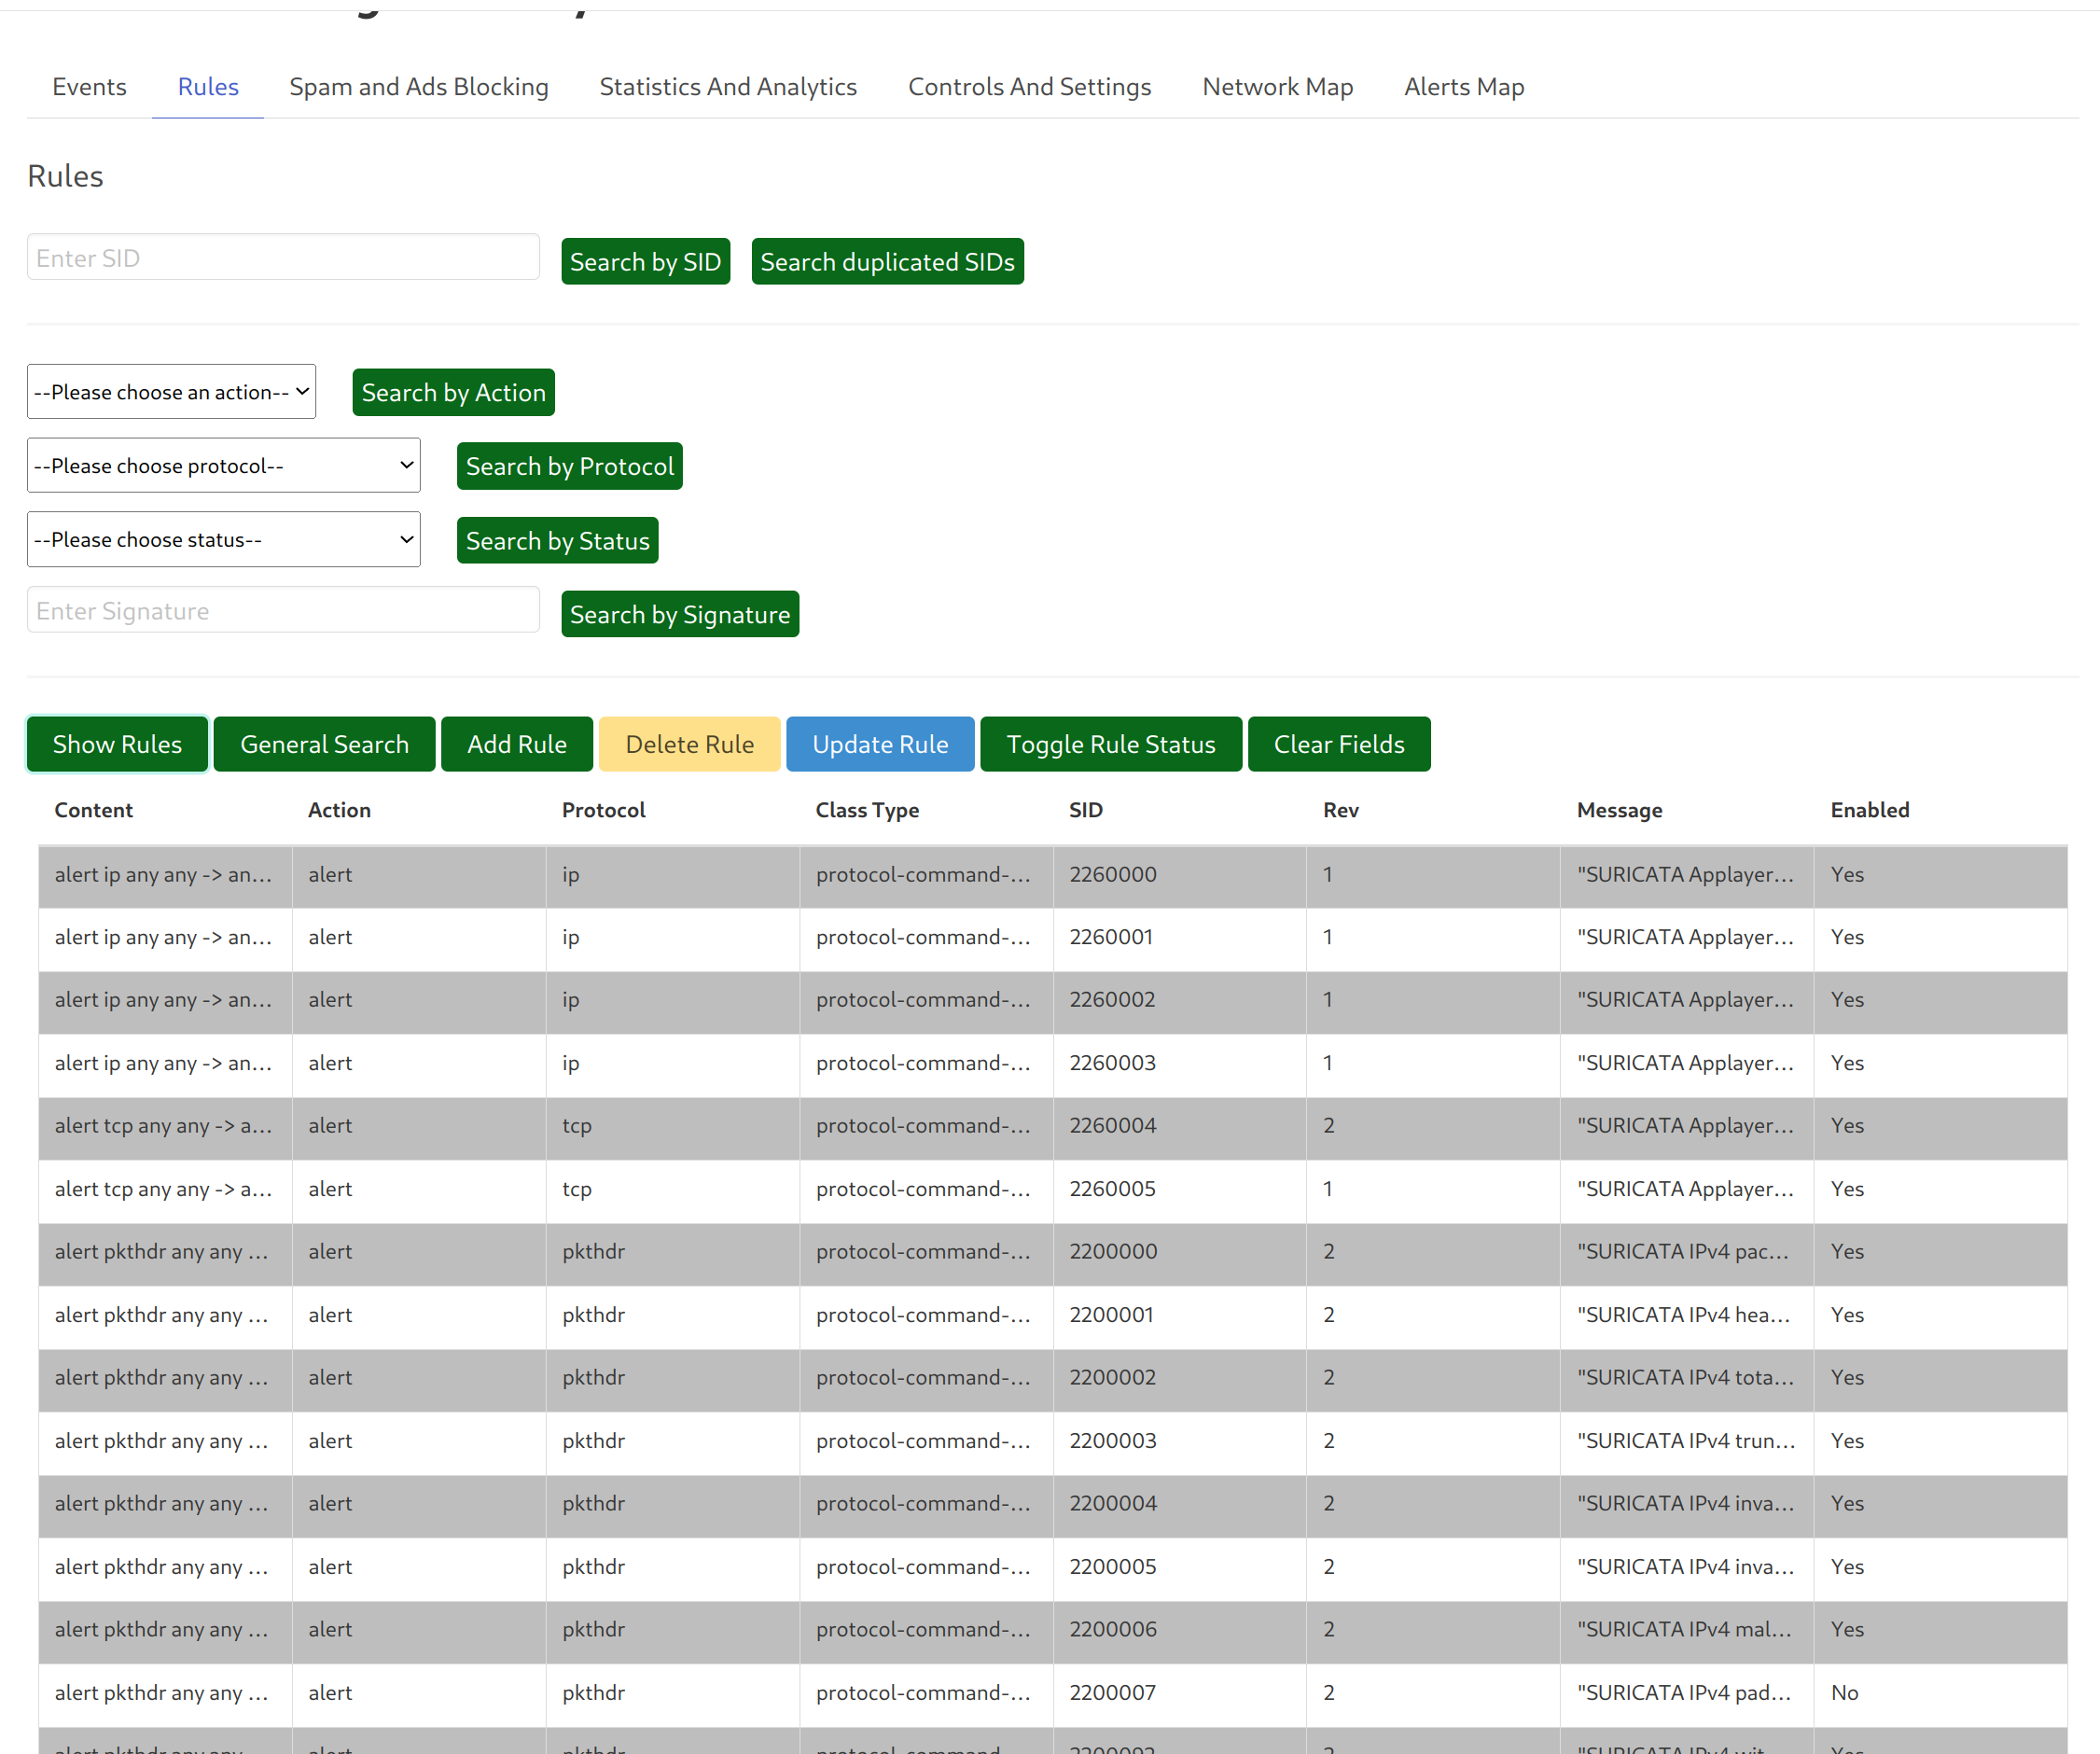2100x1754 pixels.
Task: Click Search by Signature button
Action: click(x=679, y=615)
